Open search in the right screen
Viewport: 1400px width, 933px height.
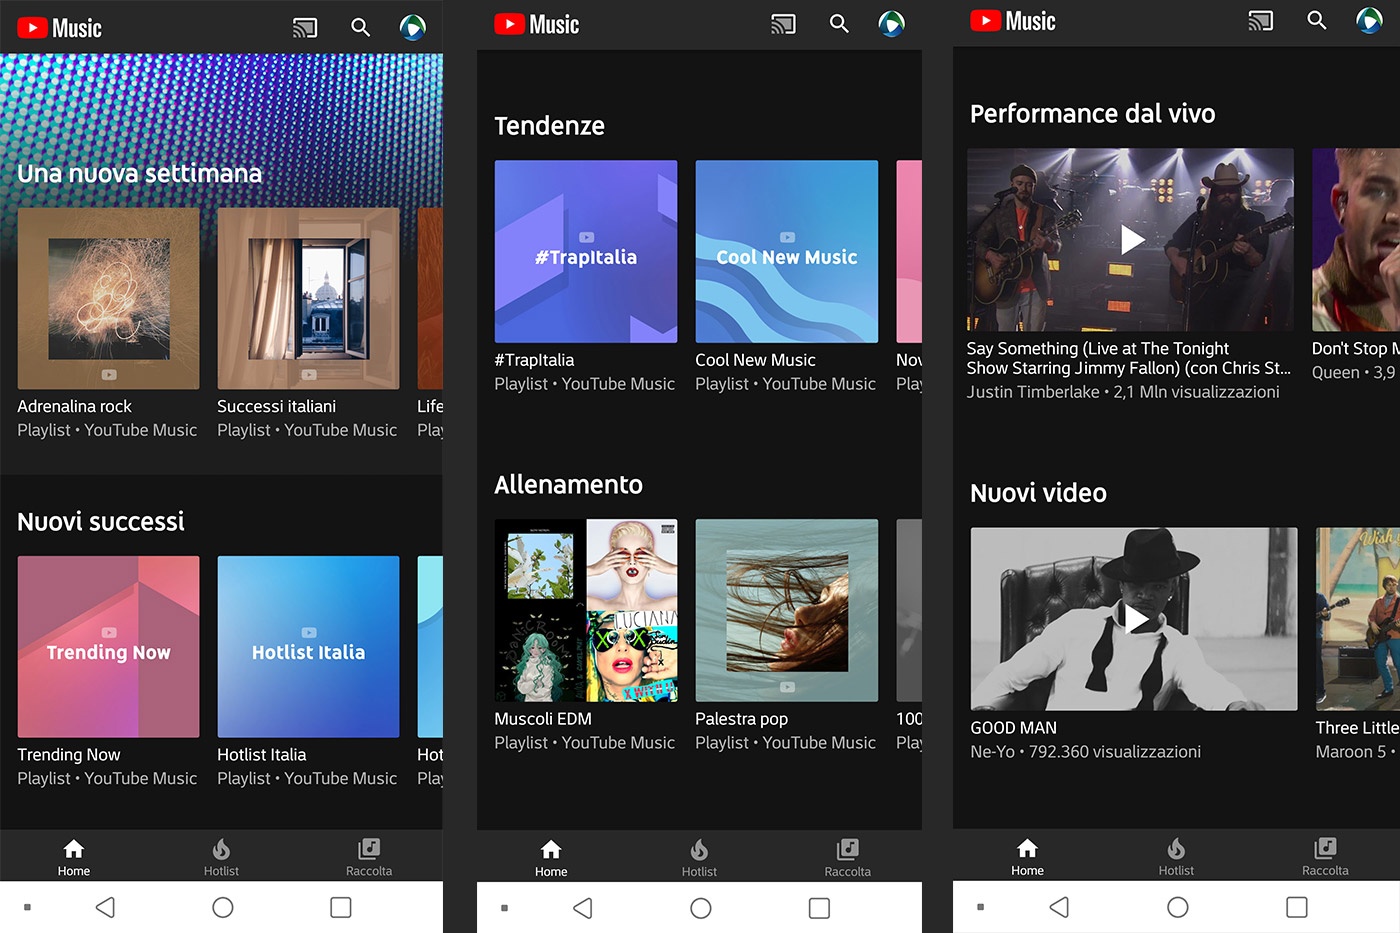coord(1317,21)
